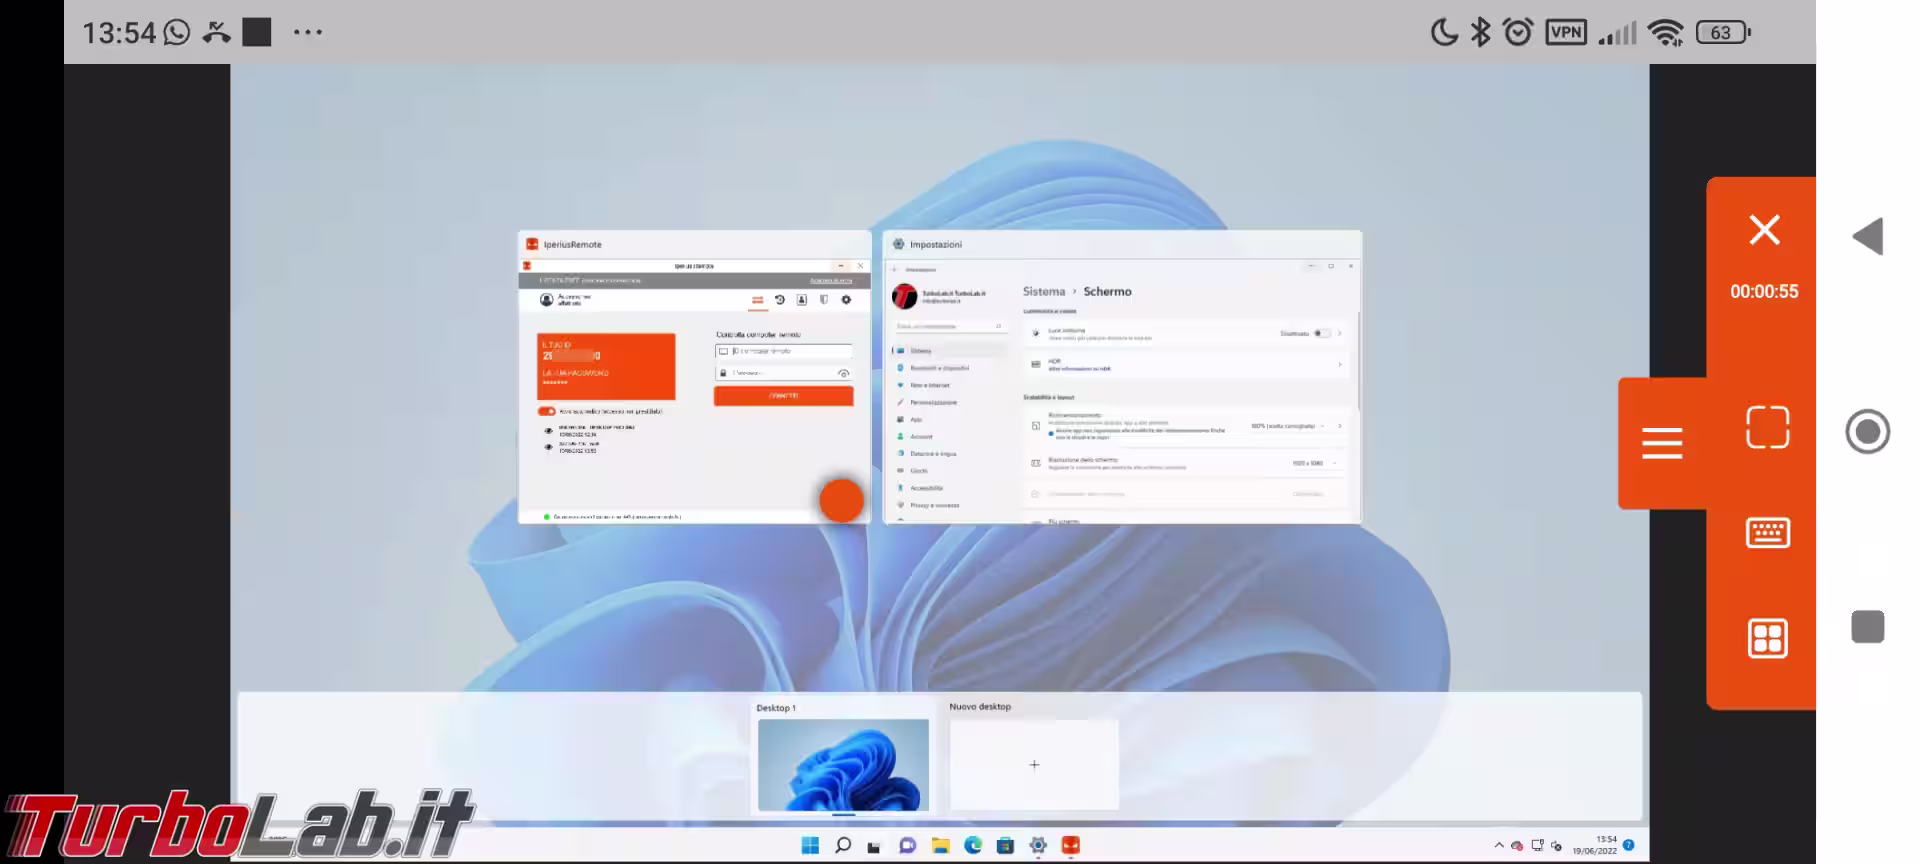1920x864 pixels.
Task: Toggle Luce notturna switch in Settings
Action: coord(1322,333)
